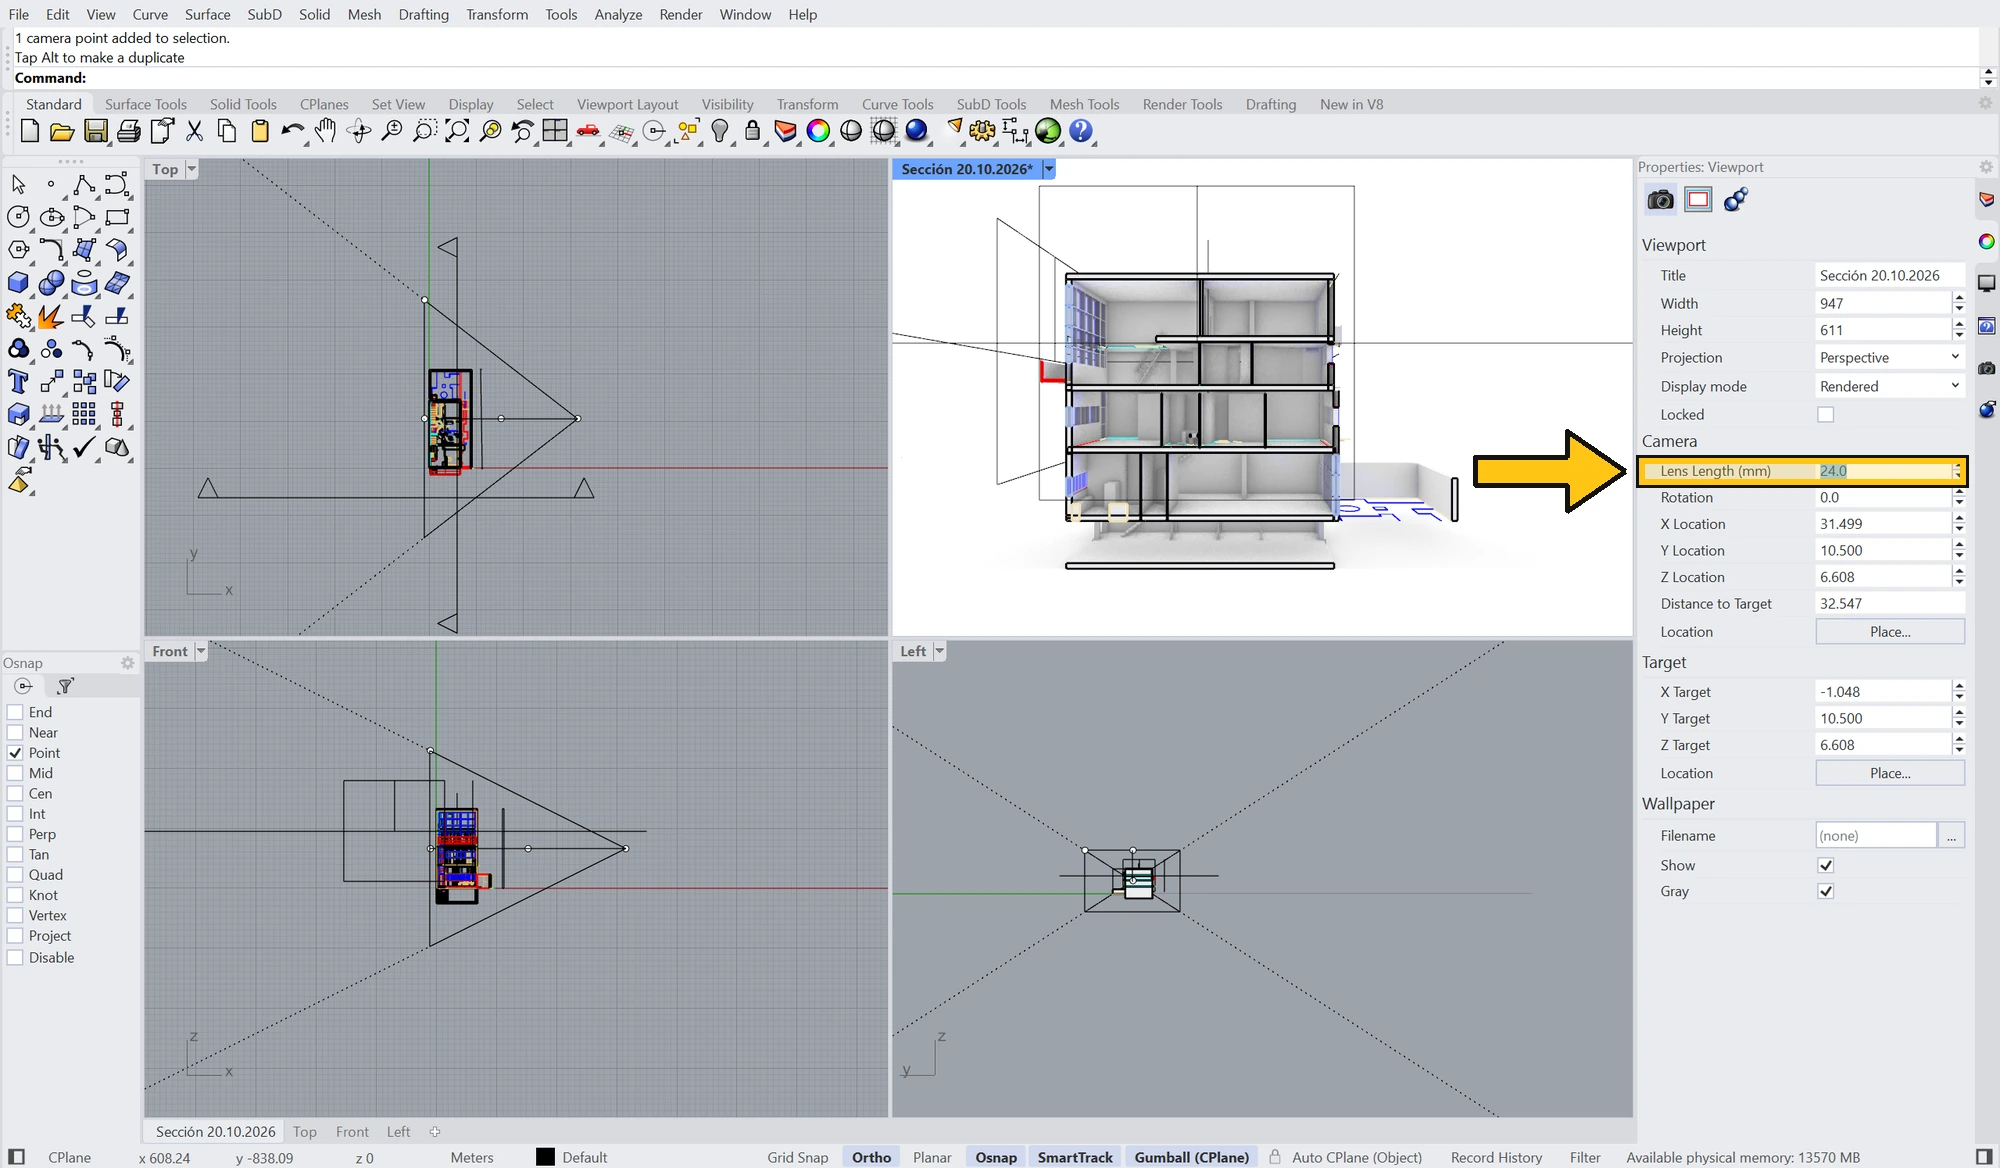Screen dimensions: 2000x1168
Task: Click the padlock lock objects icon
Action: pos(753,131)
